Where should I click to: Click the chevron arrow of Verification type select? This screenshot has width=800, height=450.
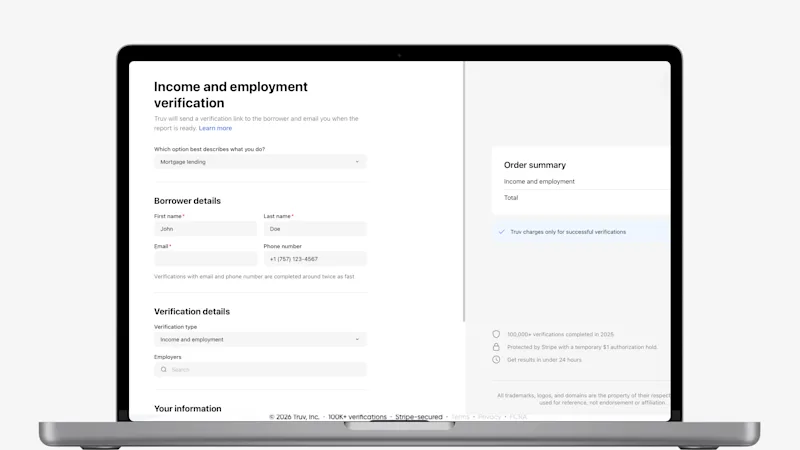click(x=357, y=339)
